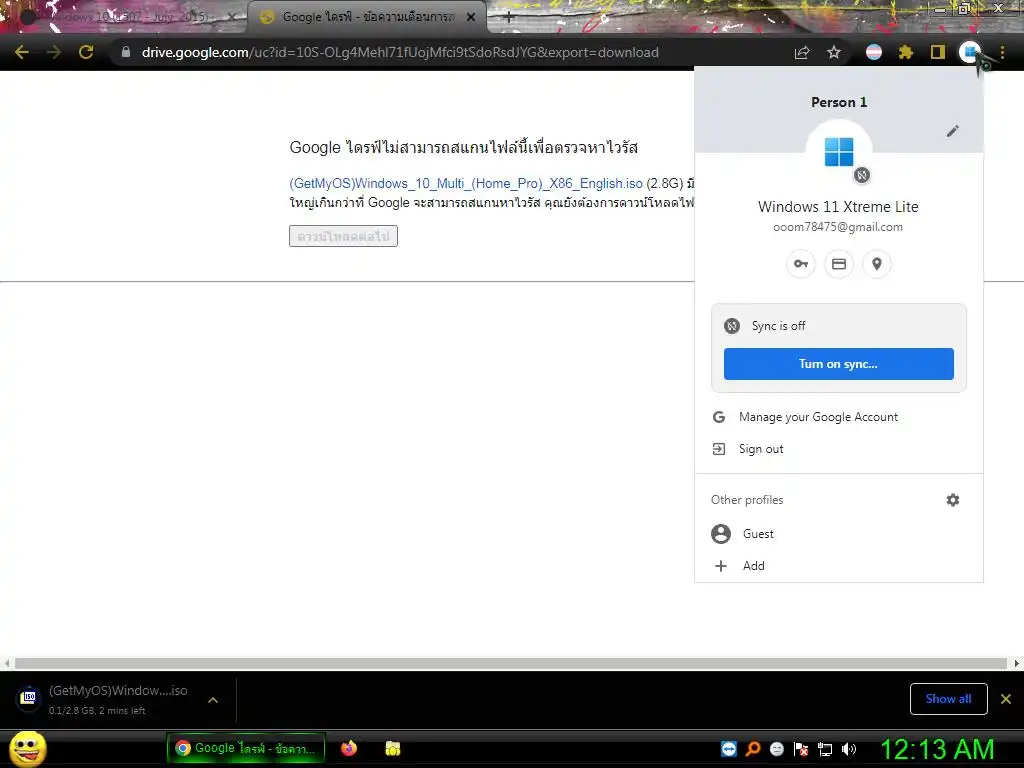
Task: Open TeamViewer tray icon
Action: point(729,749)
